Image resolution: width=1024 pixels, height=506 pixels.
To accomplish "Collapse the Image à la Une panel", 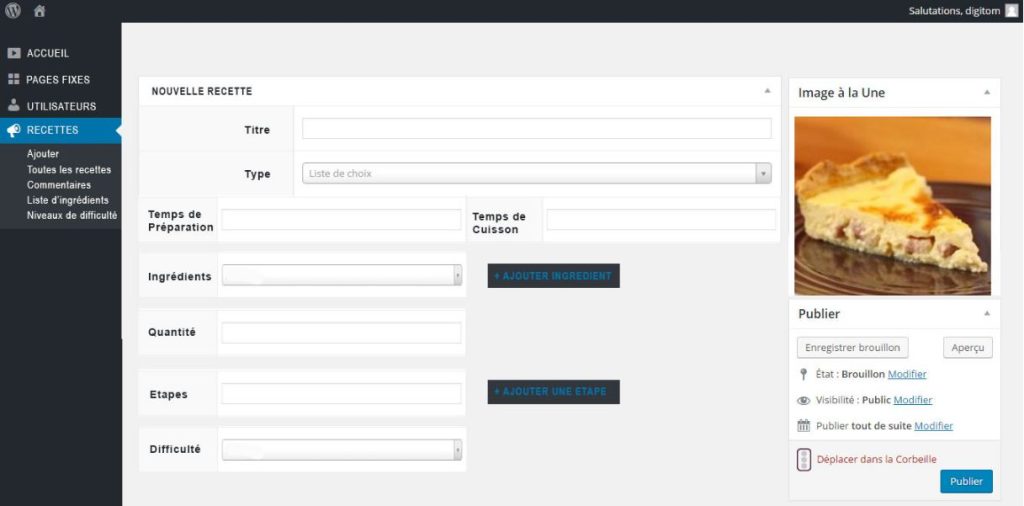I will (986, 93).
